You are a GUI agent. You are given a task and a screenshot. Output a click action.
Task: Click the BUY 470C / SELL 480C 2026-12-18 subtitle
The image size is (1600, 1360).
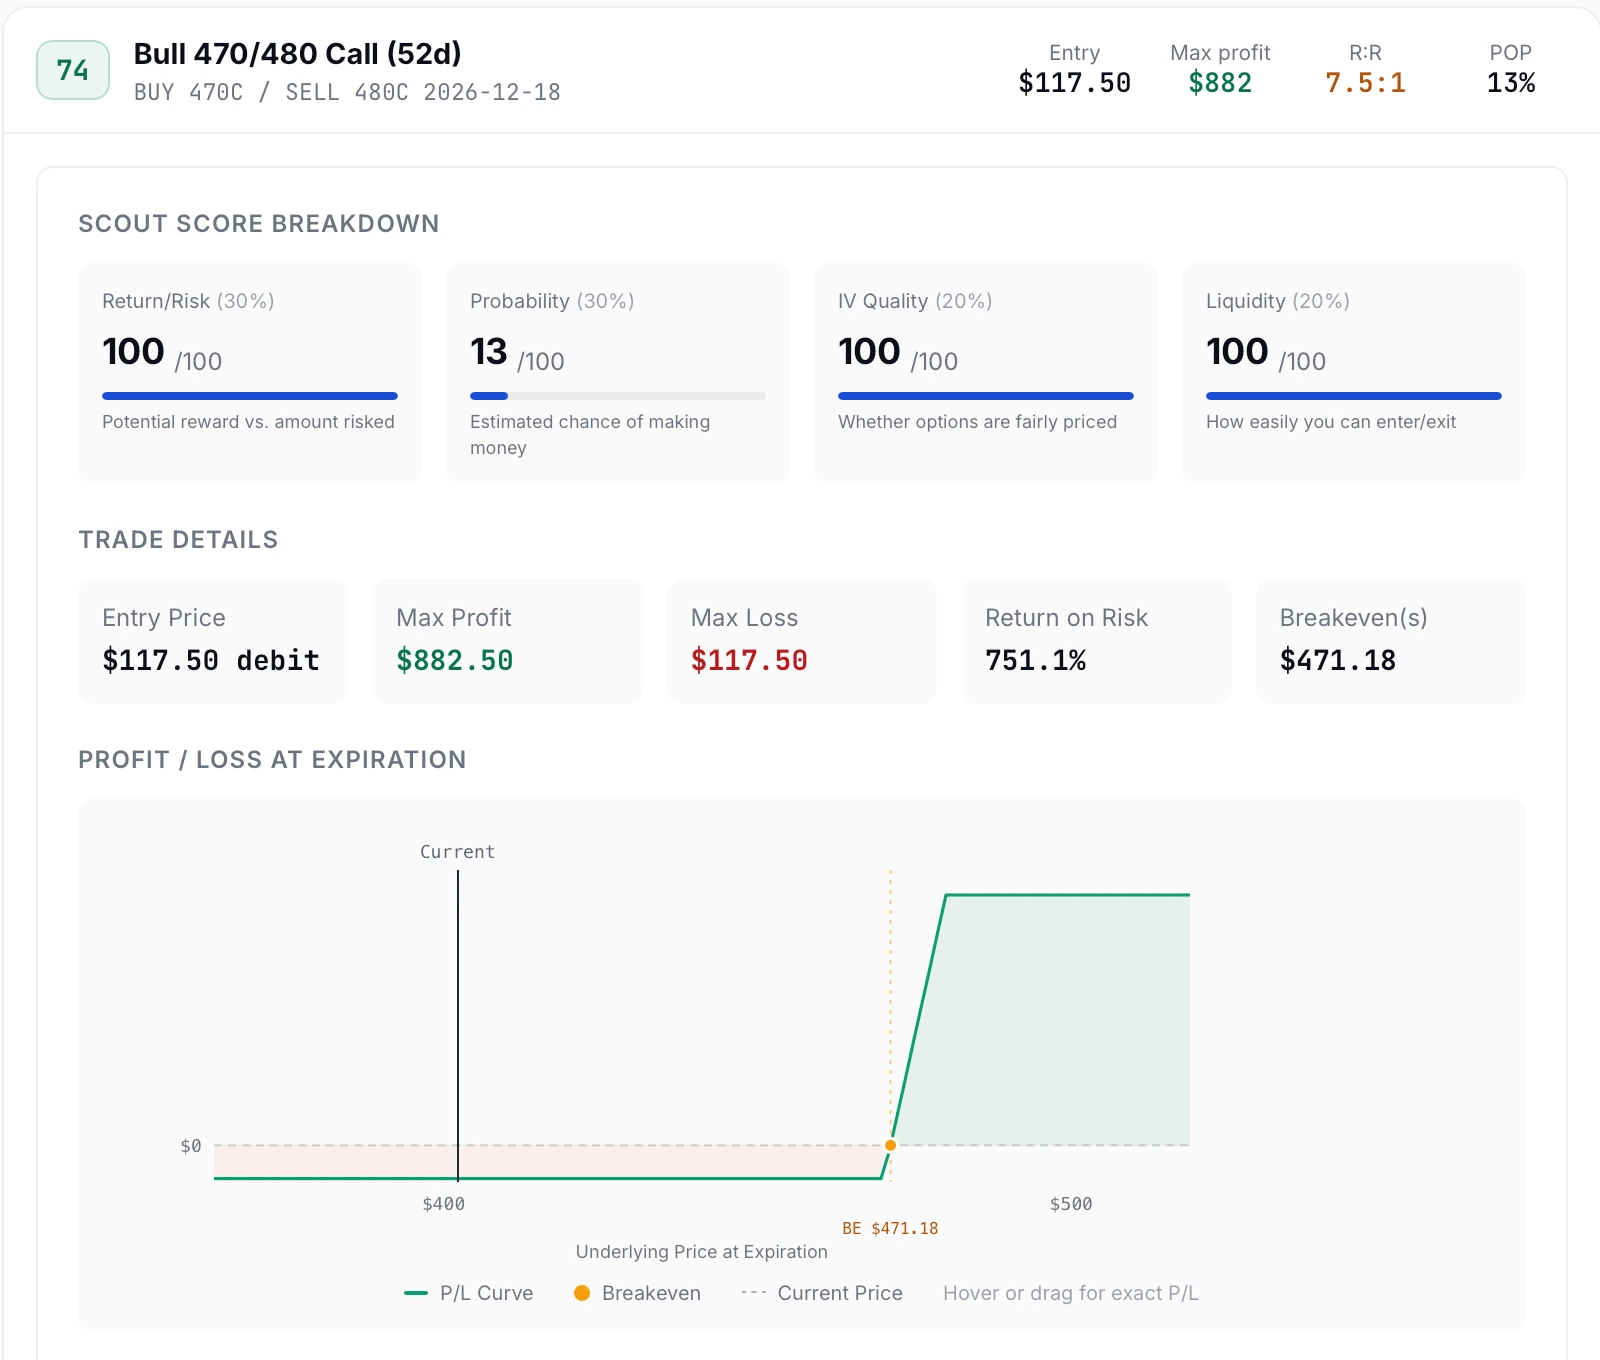tap(347, 92)
